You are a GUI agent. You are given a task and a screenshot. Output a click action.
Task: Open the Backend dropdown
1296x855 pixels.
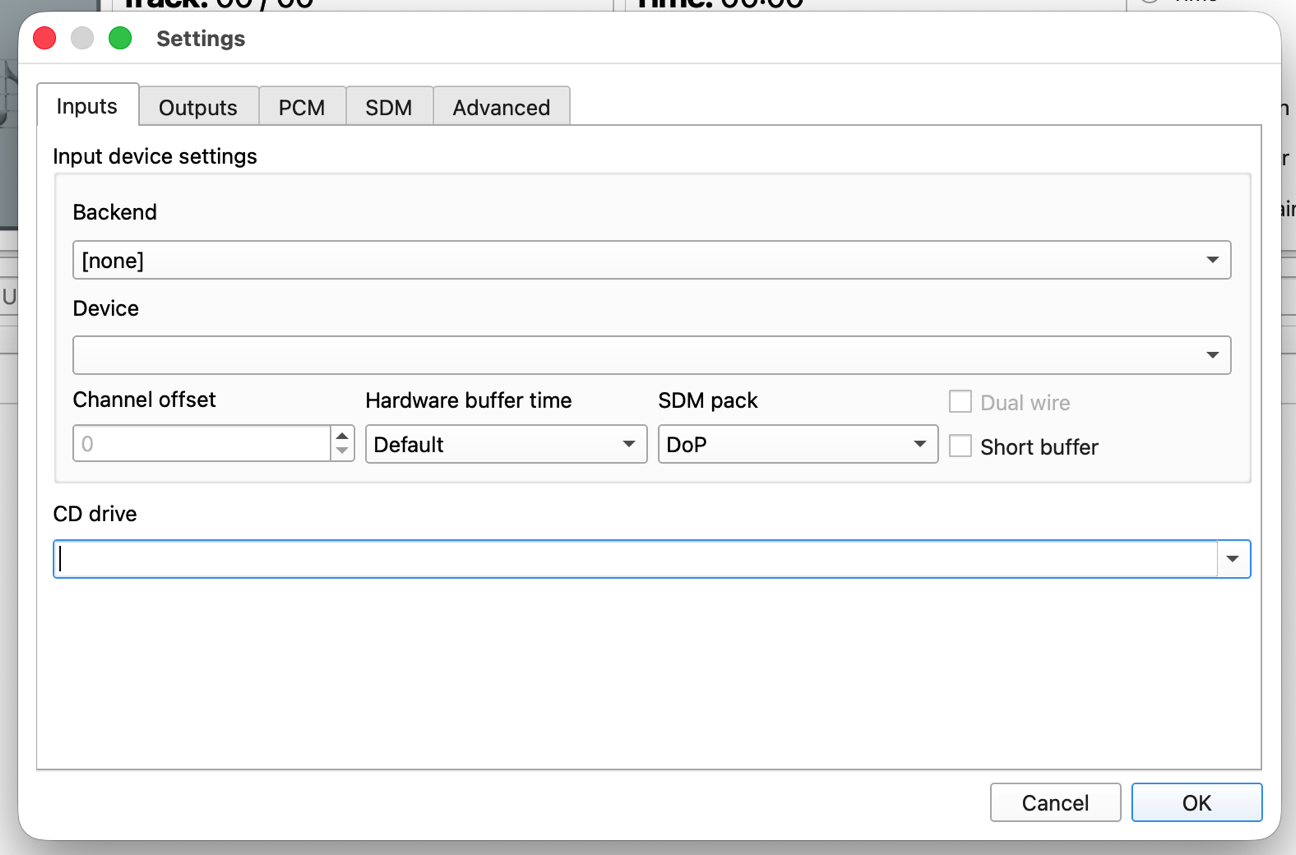(651, 260)
